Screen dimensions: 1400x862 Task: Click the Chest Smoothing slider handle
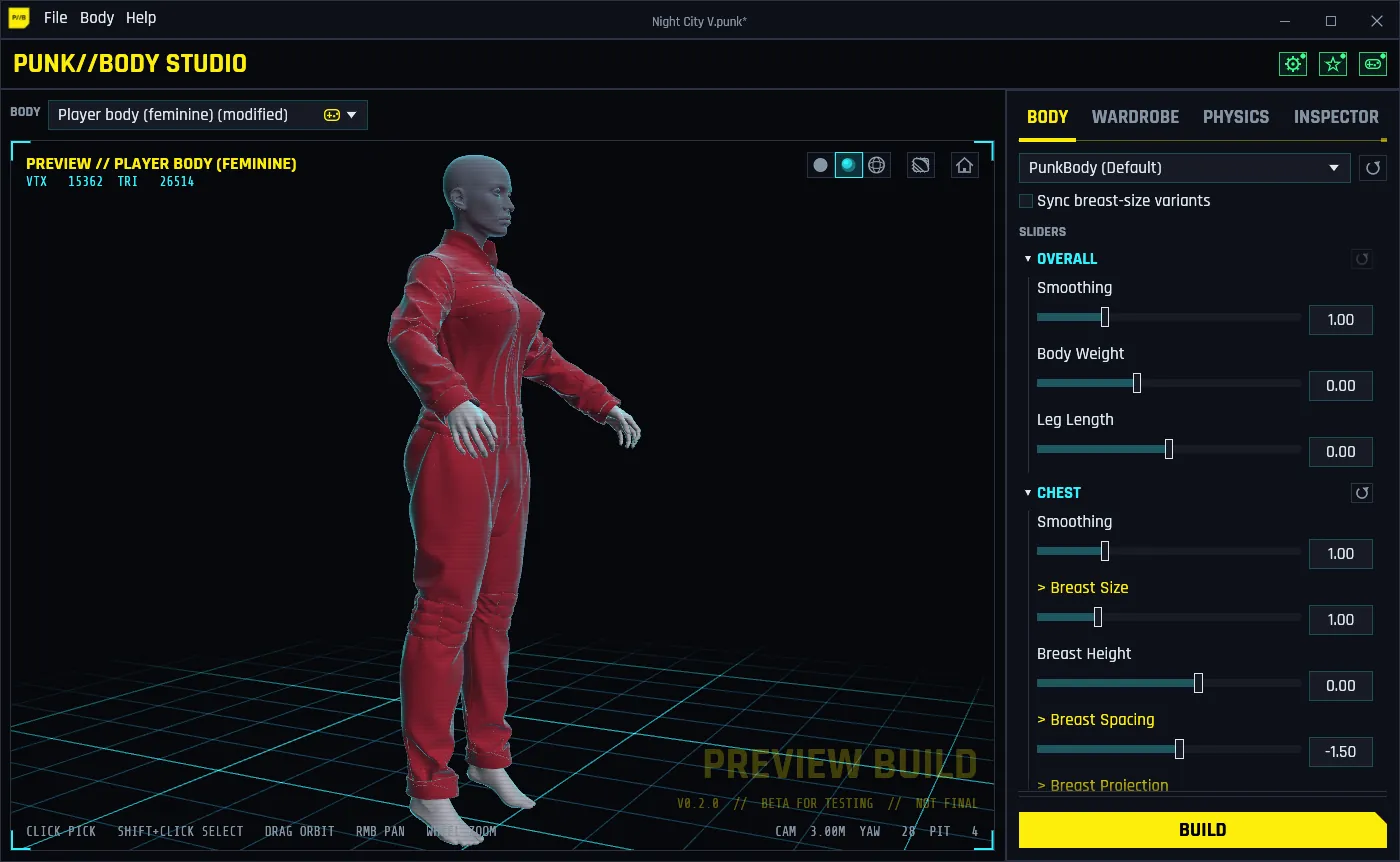tap(1105, 552)
